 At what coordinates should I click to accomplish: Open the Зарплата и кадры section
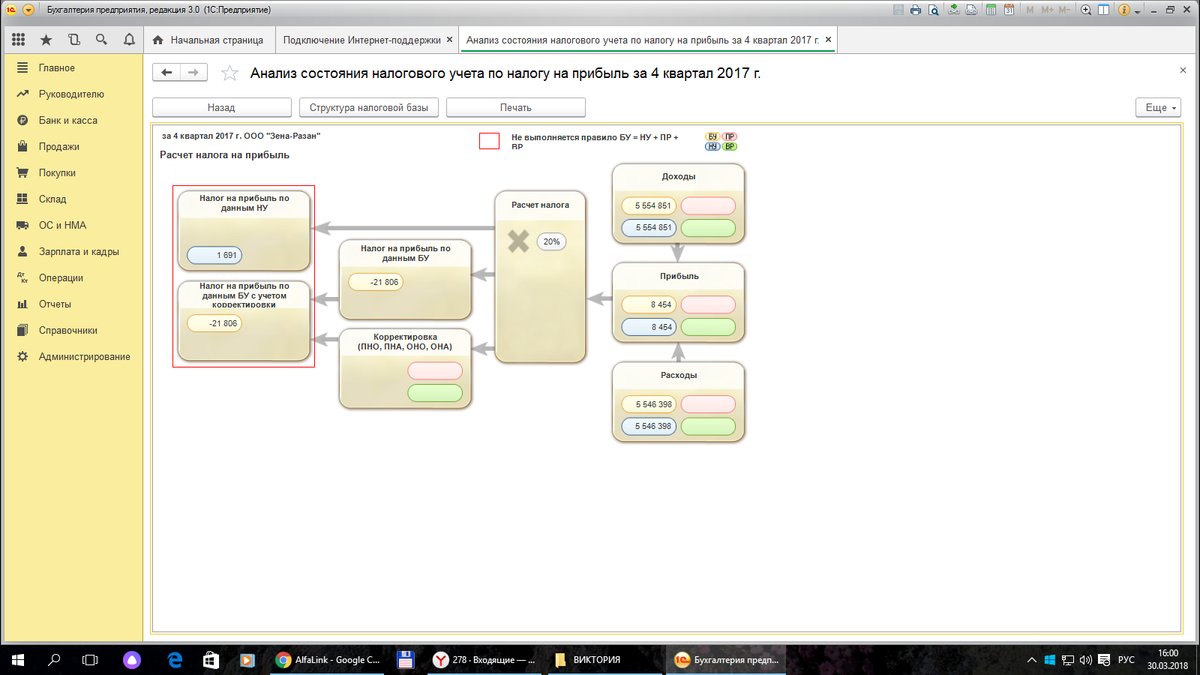coord(71,252)
